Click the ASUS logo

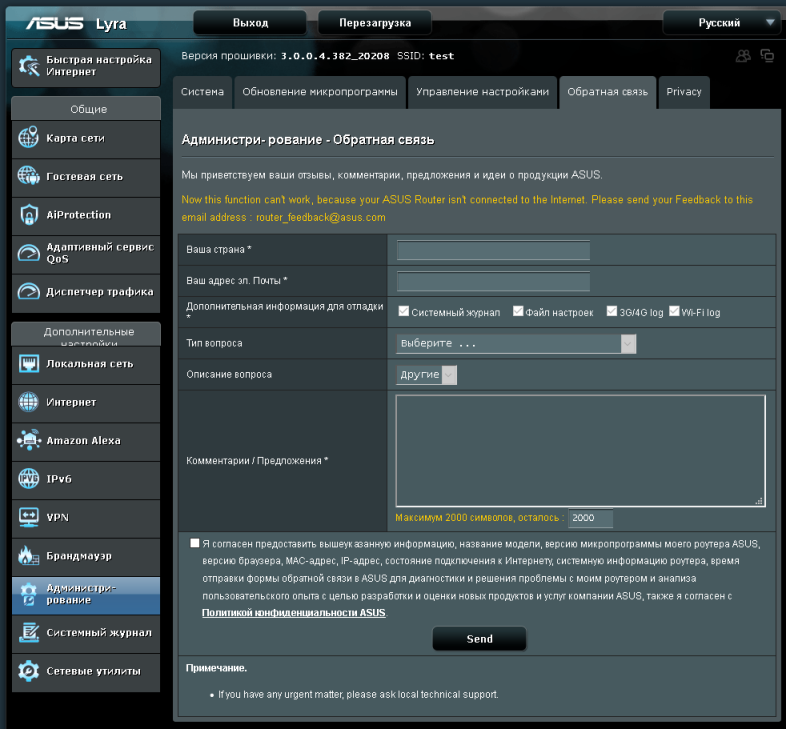tap(55, 23)
